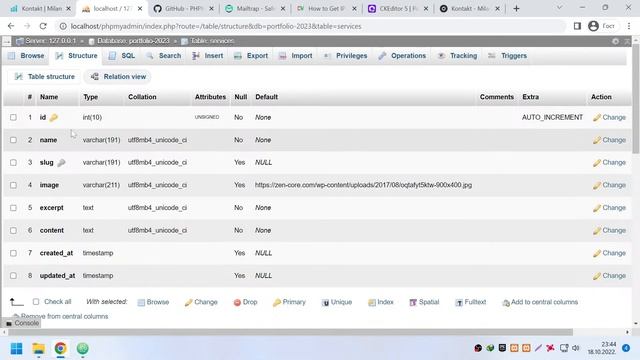This screenshot has height=360, width=640.
Task: Click the primary key icon beside id
Action: click(53, 118)
